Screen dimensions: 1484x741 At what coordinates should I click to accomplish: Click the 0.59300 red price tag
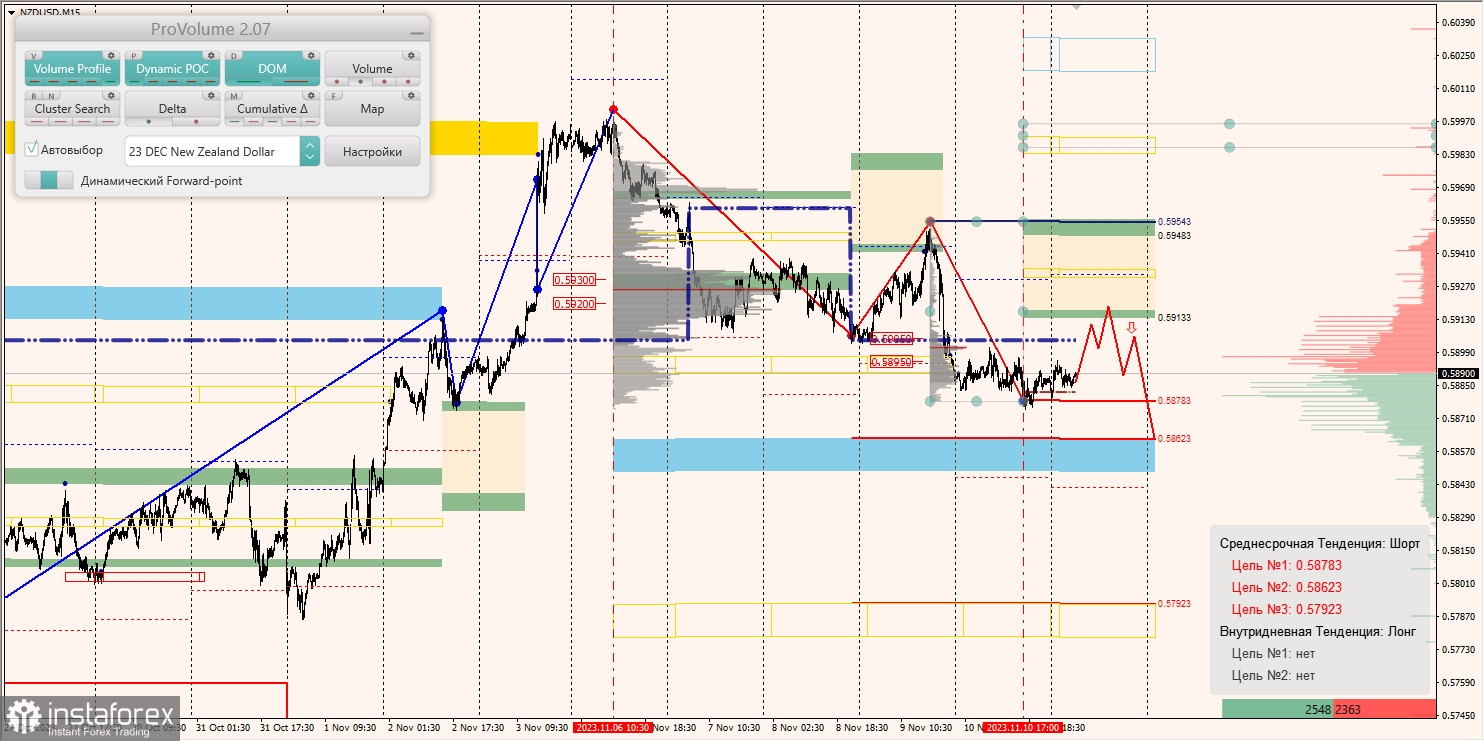pyautogui.click(x=574, y=280)
